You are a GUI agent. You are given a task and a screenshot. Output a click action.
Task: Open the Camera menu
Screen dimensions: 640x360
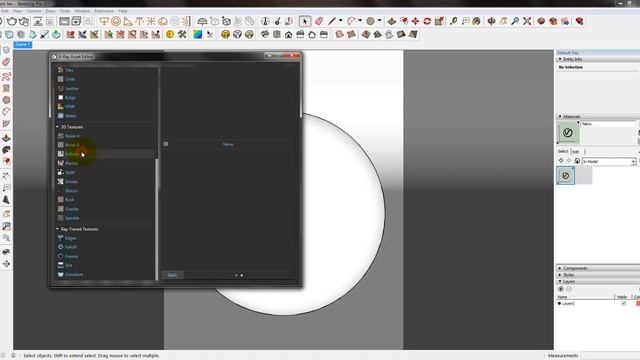(x=34, y=11)
